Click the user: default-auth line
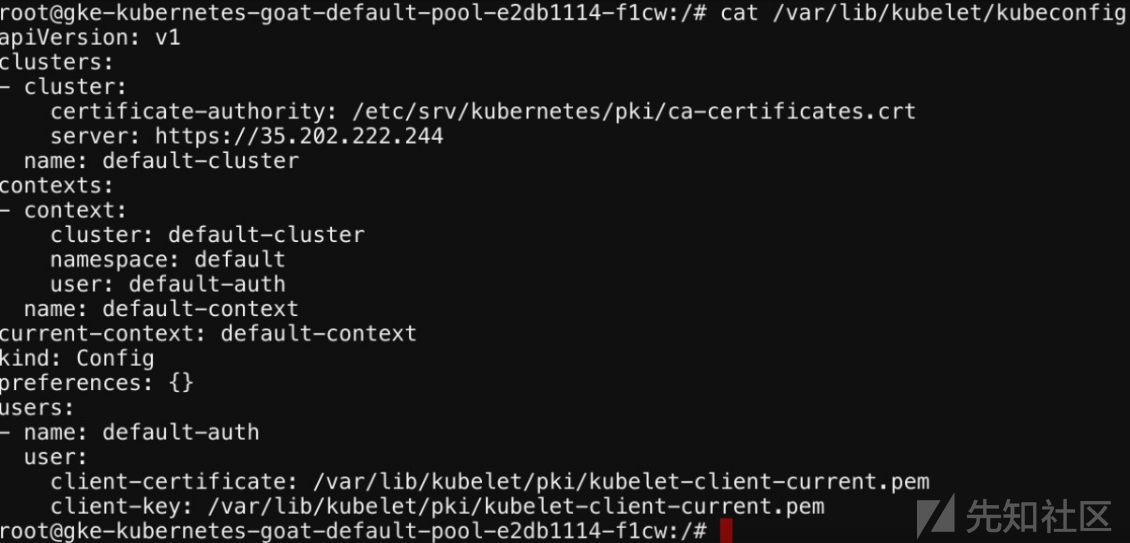The height and width of the screenshot is (543, 1130). tap(168, 283)
